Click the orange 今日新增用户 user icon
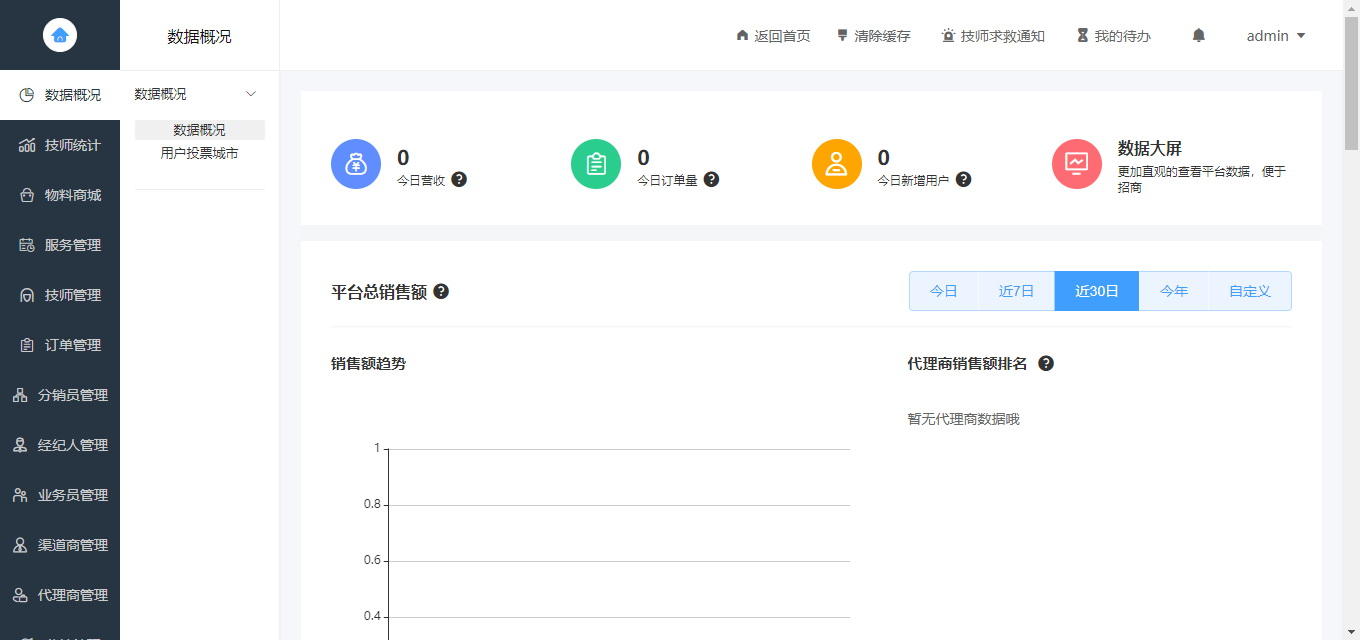The height and width of the screenshot is (640, 1360). (x=837, y=164)
